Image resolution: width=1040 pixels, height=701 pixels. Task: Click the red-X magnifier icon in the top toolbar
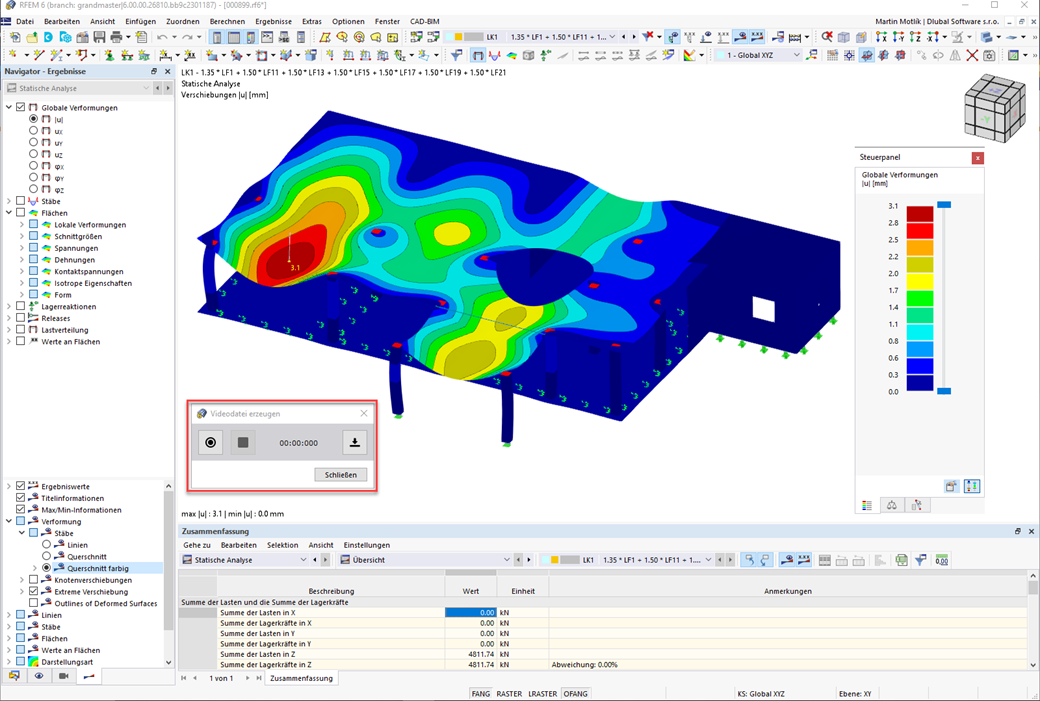pos(826,37)
